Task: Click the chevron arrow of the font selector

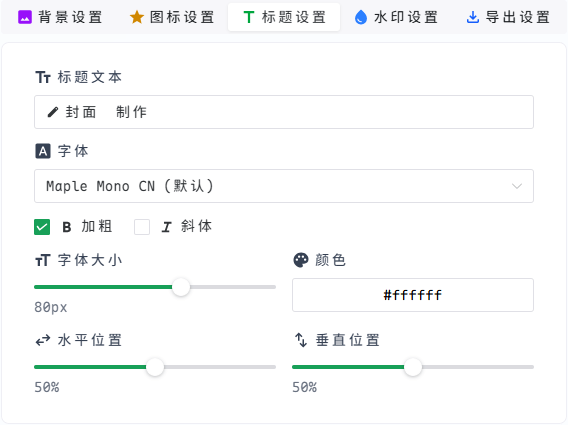Action: point(517,186)
